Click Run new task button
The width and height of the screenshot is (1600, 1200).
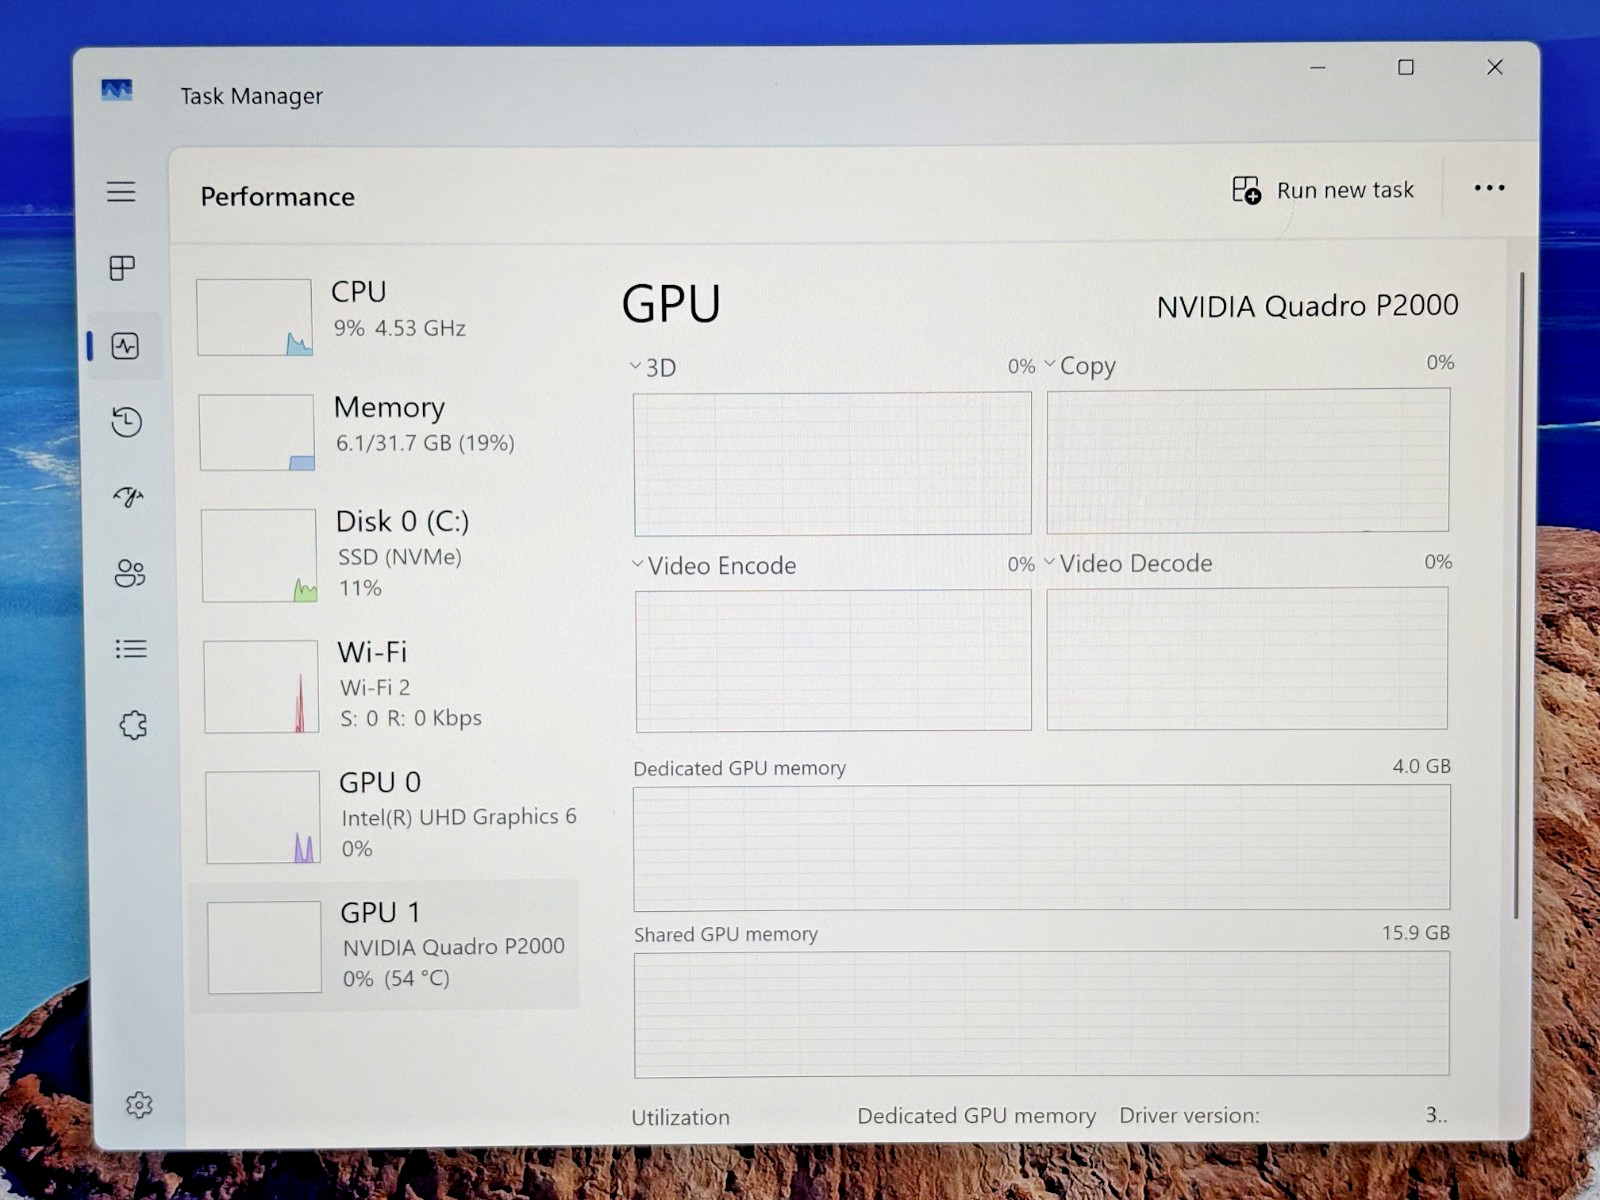coord(1323,189)
